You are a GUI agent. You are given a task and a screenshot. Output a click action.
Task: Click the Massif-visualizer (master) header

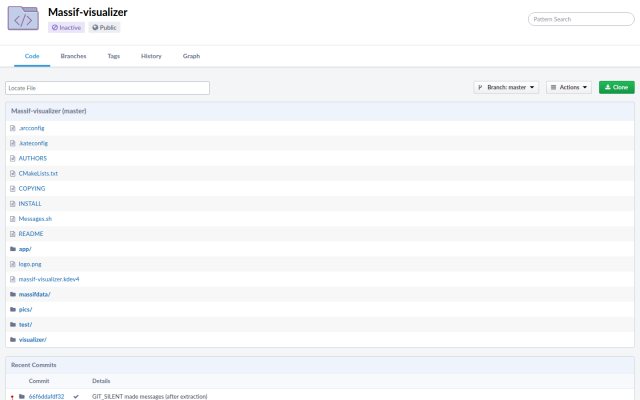[49, 111]
